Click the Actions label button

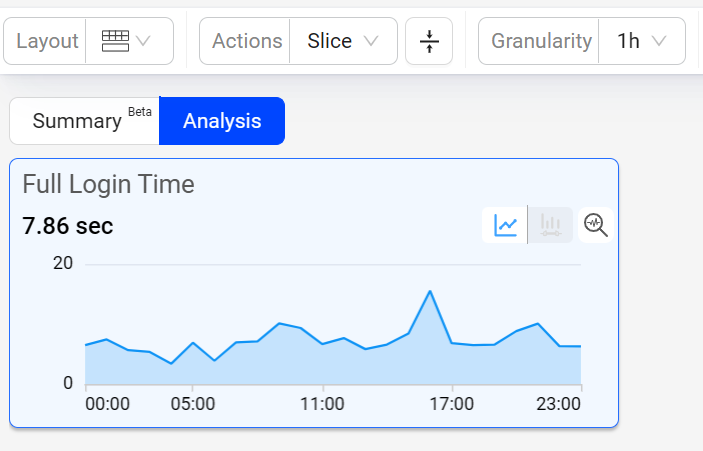click(x=245, y=41)
